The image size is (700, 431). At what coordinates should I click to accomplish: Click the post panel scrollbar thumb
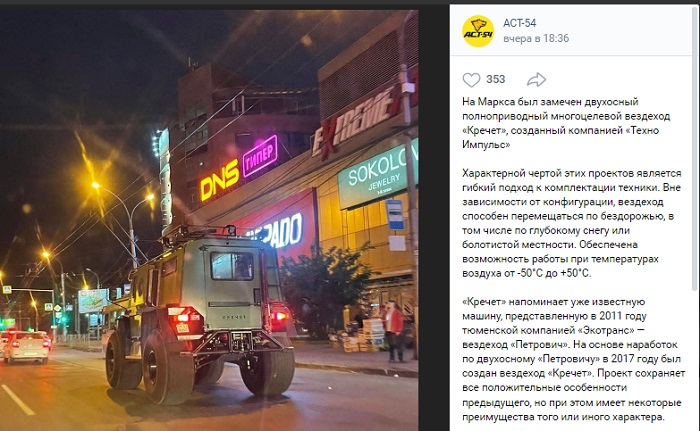pos(696,147)
